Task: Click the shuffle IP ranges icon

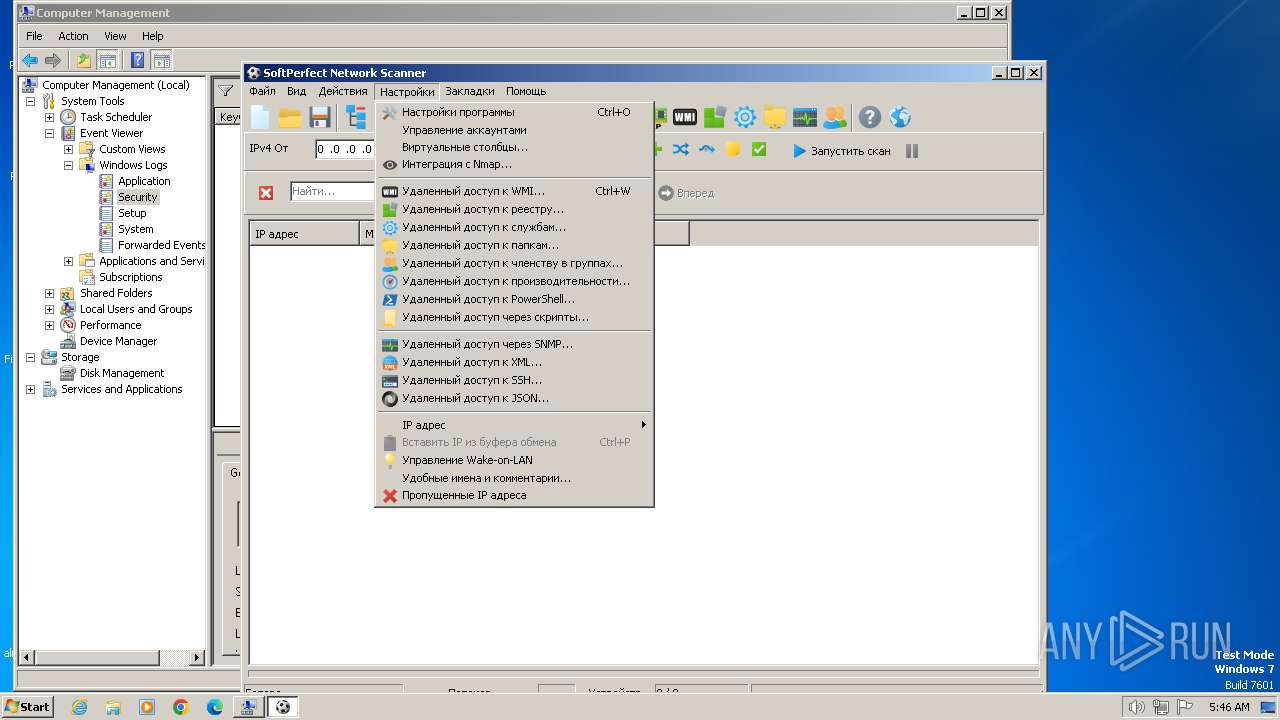Action: pos(681,150)
